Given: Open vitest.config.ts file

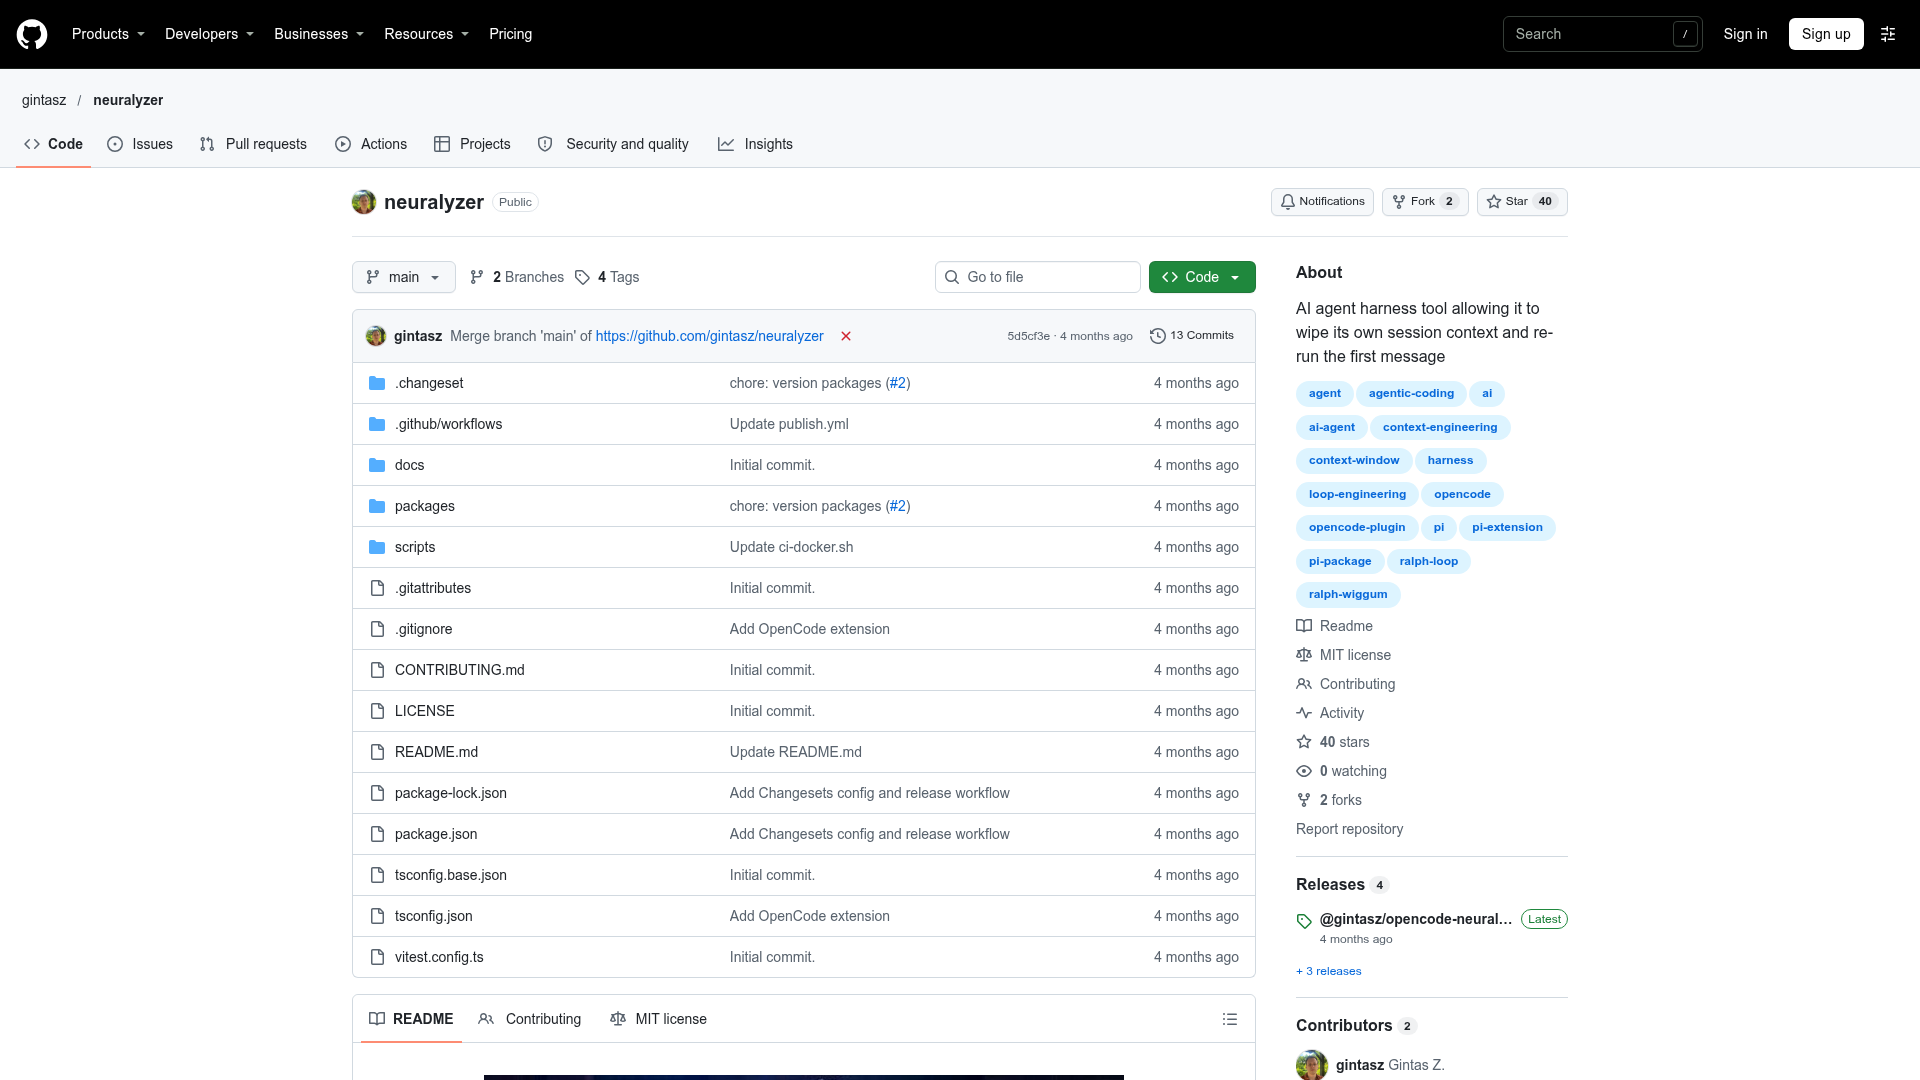Looking at the screenshot, I should (439, 957).
